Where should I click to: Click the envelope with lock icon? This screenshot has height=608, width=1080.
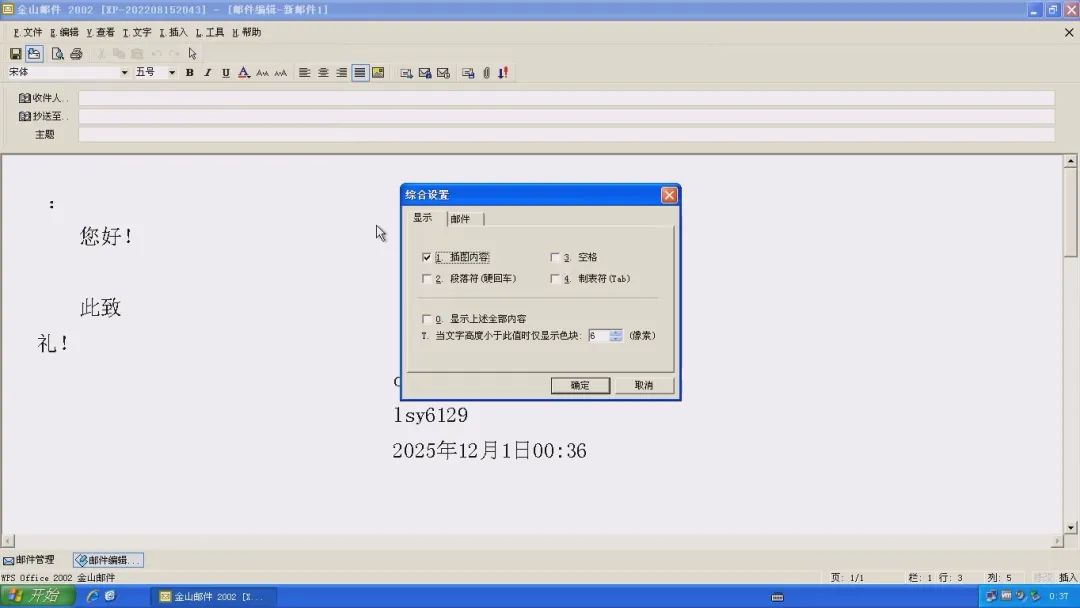[x=425, y=73]
